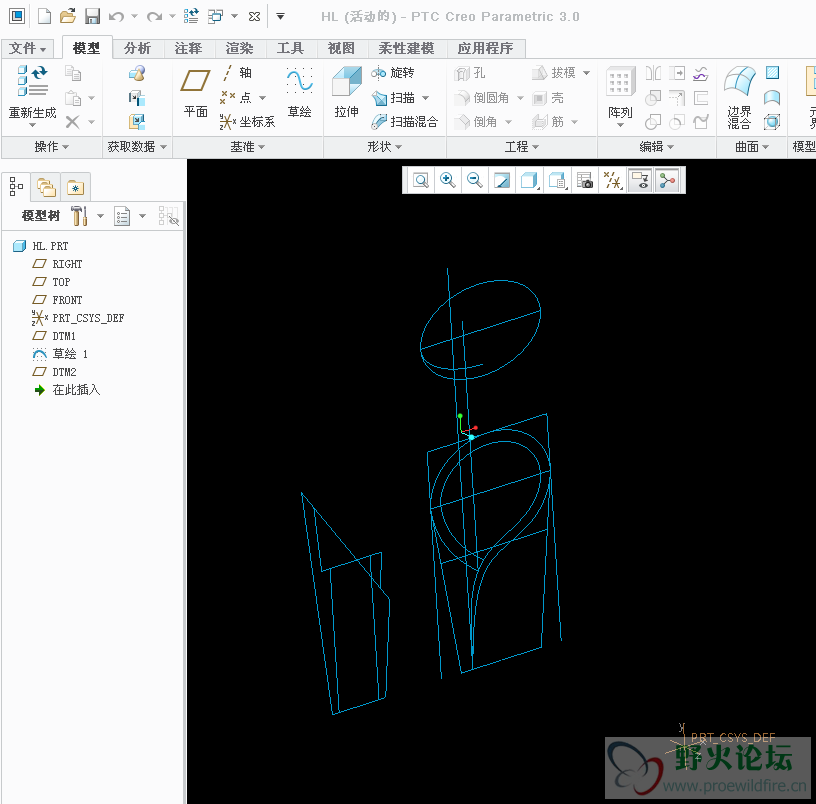Image resolution: width=816 pixels, height=804 pixels.
Task: Expand the 曲面 surfaces group
Action: tap(752, 147)
